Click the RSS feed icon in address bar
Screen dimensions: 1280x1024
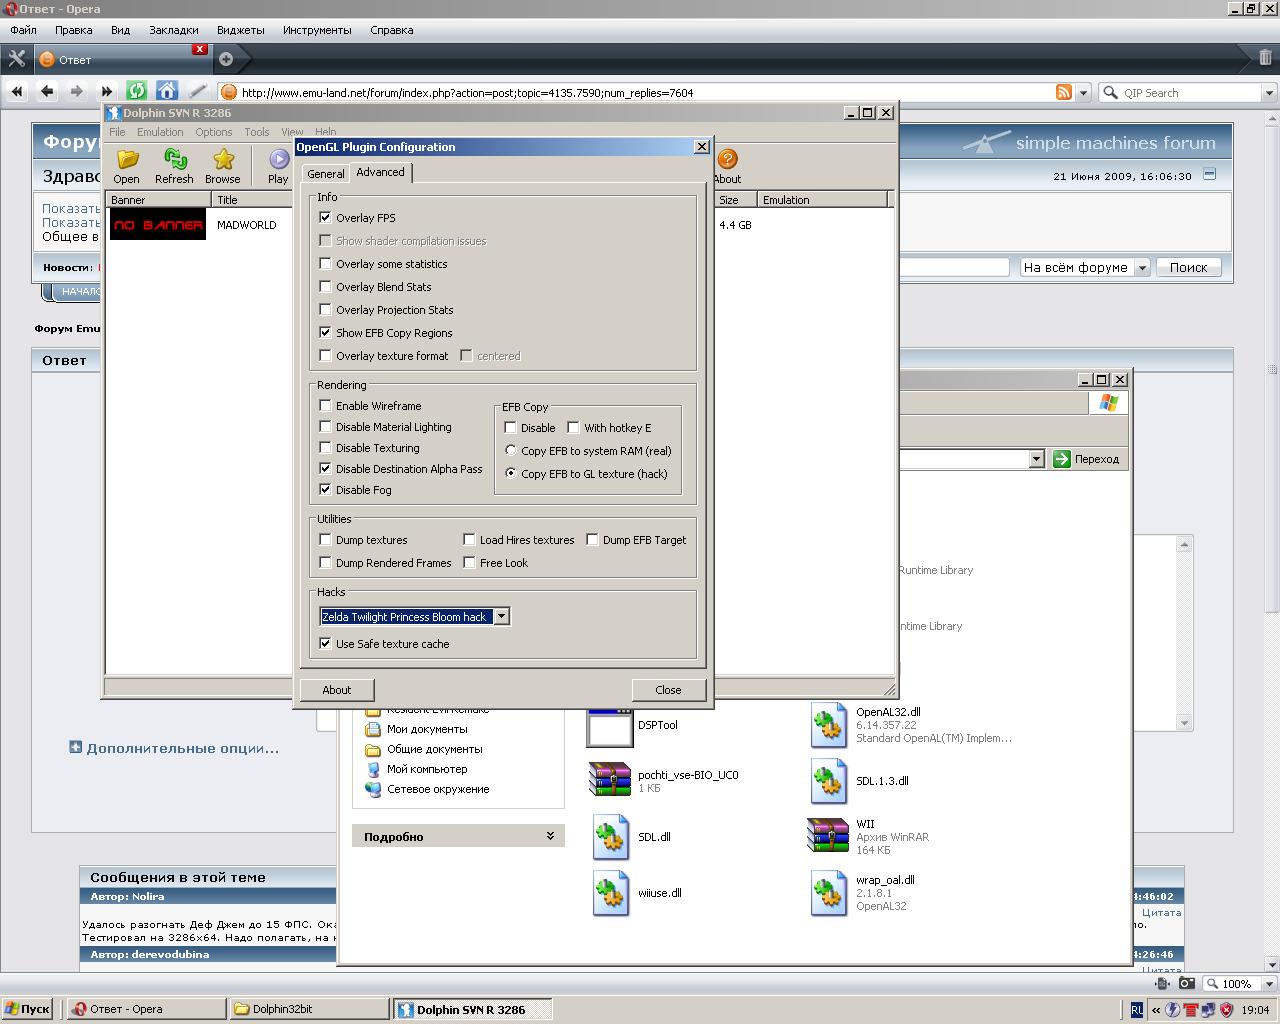(x=1064, y=92)
